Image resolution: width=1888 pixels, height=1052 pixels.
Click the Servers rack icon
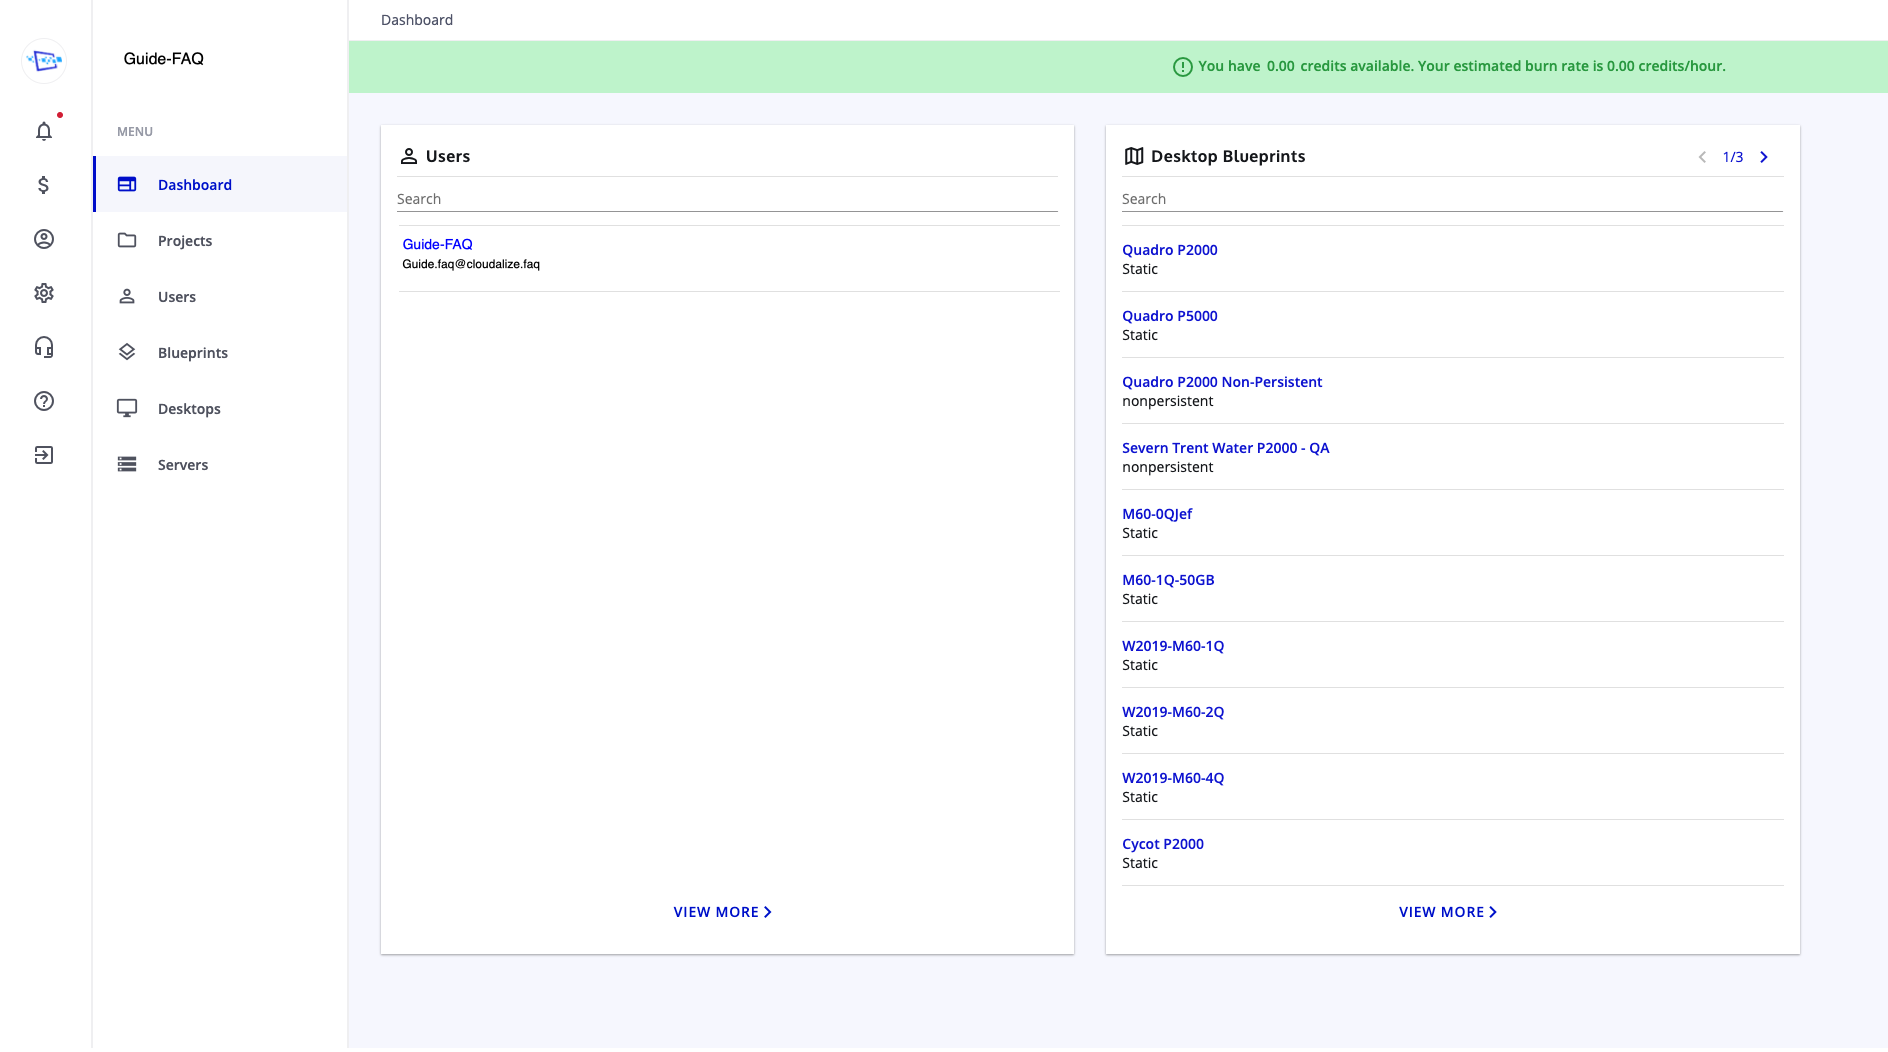127,464
